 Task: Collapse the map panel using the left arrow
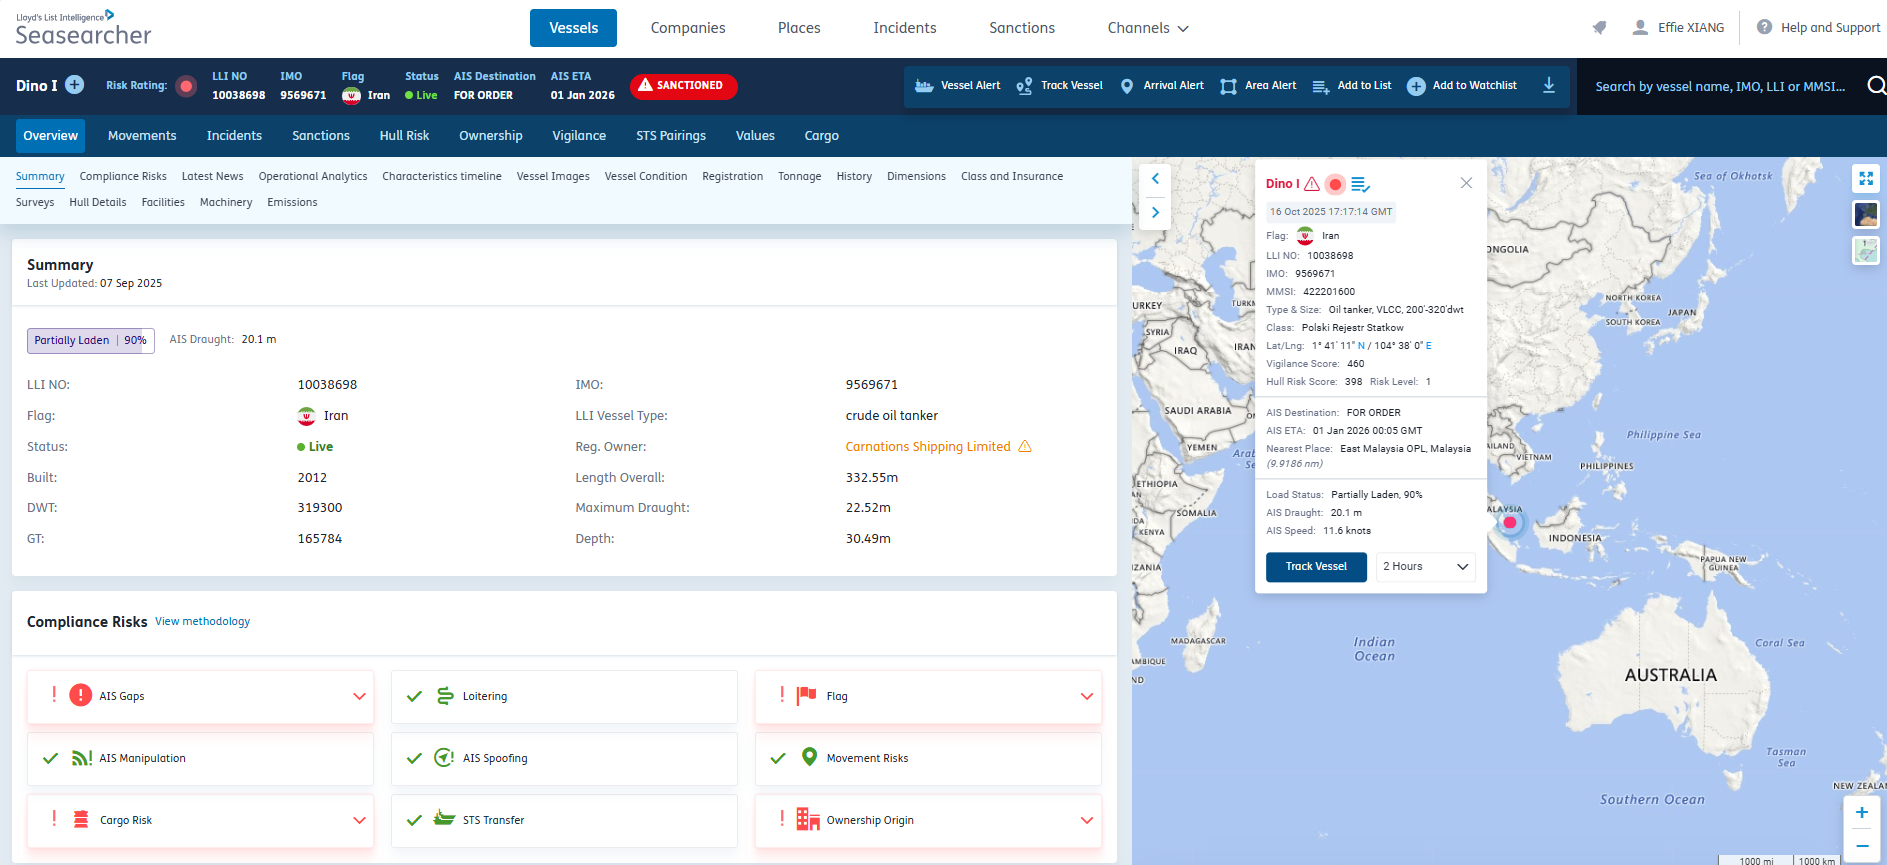pos(1155,179)
